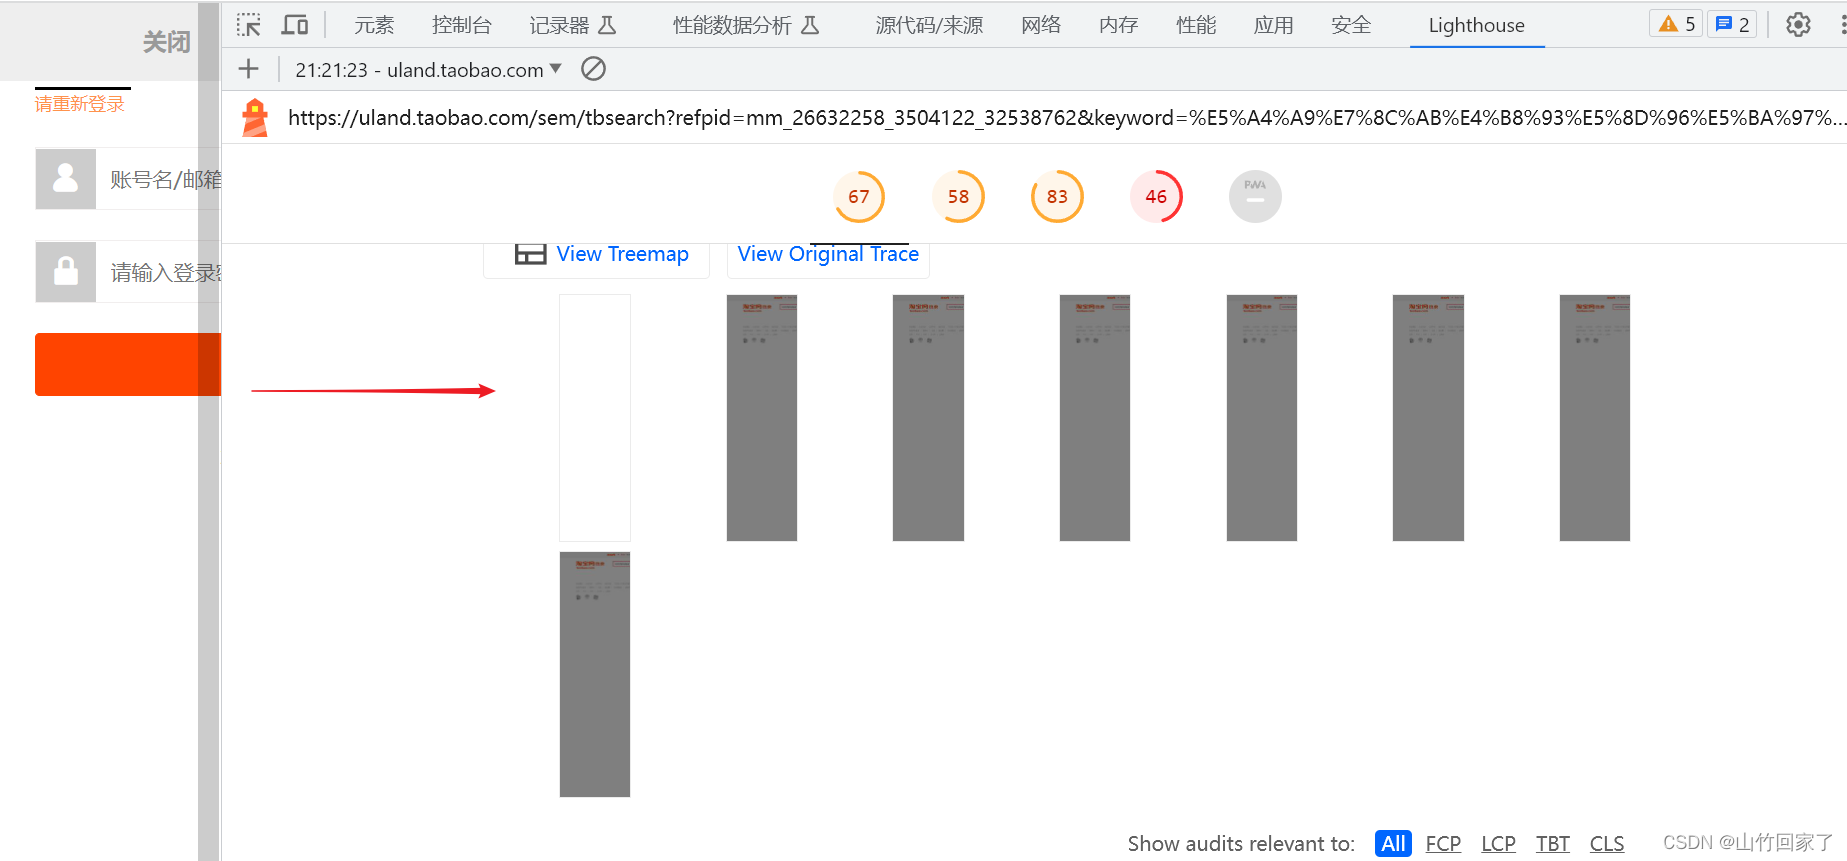Viewport: 1847px width, 861px height.
Task: Open the 应用 tab
Action: 1273,25
